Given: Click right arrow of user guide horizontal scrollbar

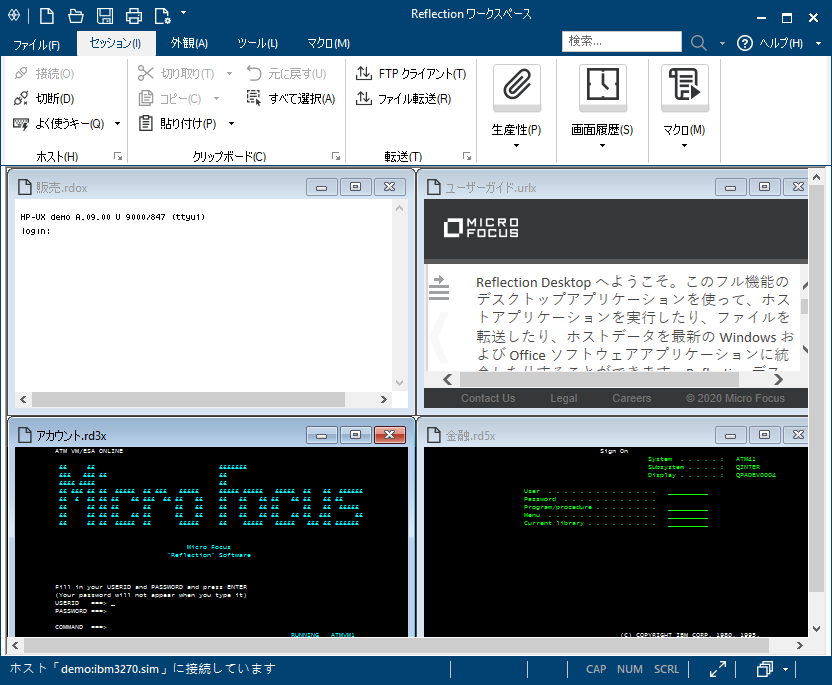Looking at the screenshot, I should 778,379.
